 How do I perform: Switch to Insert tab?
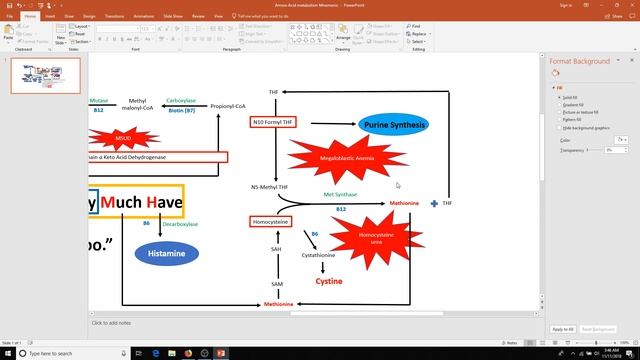pyautogui.click(x=50, y=16)
